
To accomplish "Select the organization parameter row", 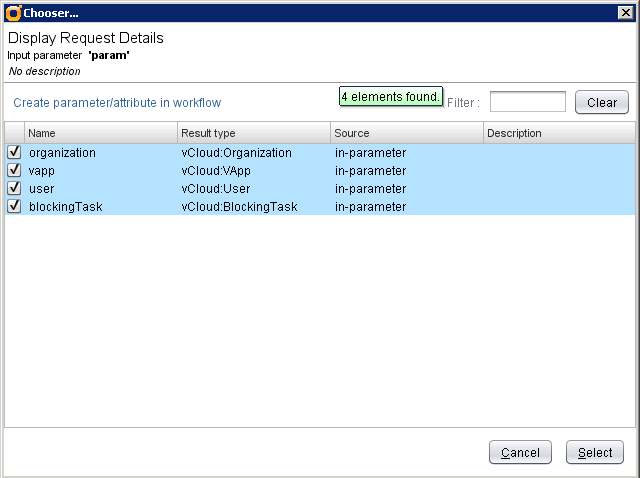I will [63, 153].
